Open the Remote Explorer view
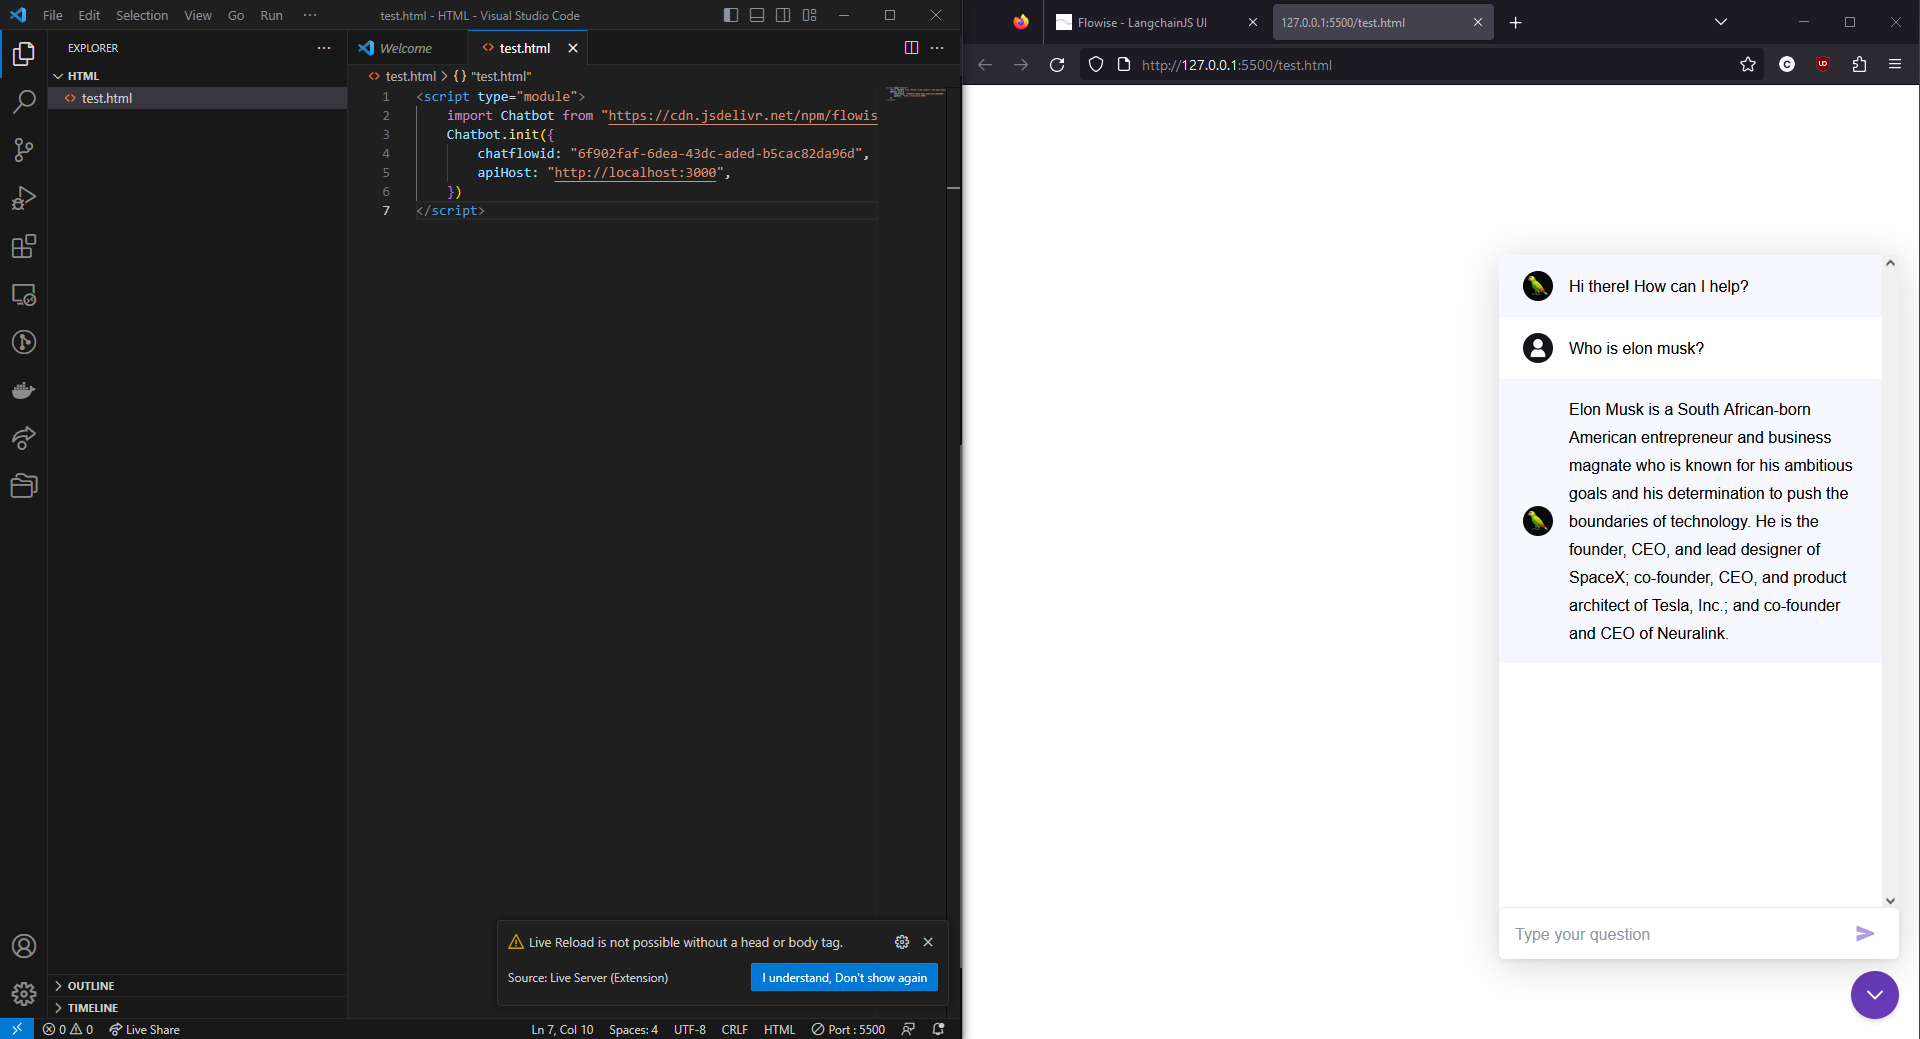1920x1039 pixels. [24, 295]
